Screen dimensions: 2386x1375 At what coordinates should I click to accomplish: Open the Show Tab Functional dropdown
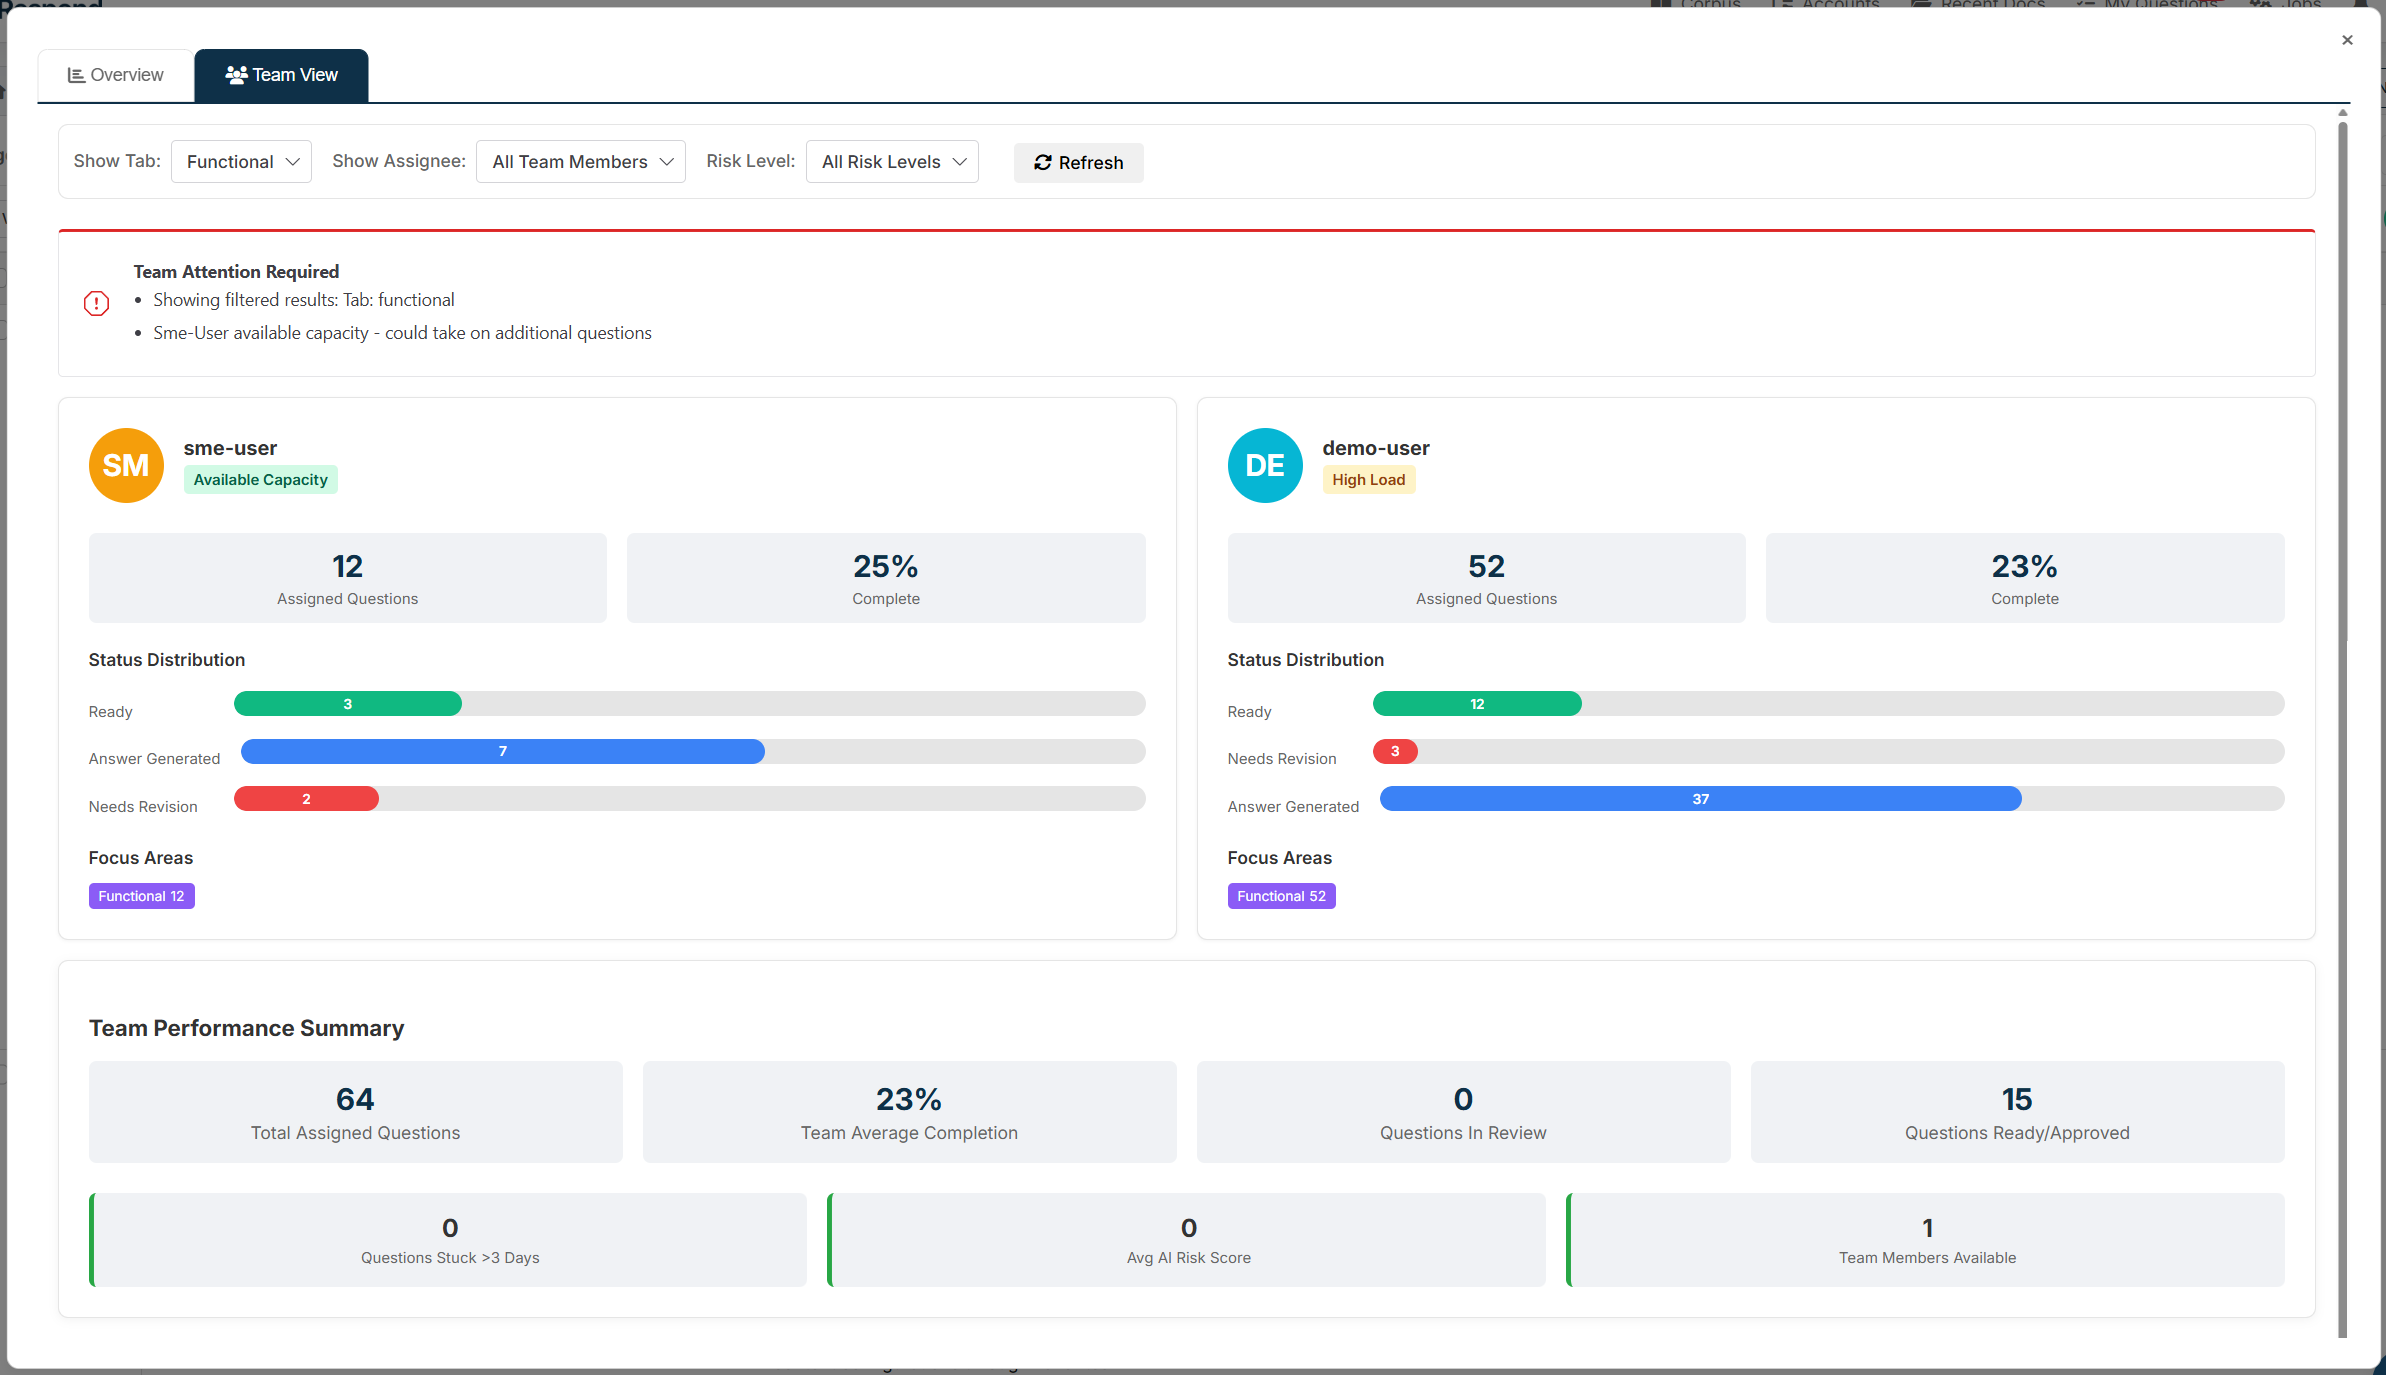(x=241, y=162)
